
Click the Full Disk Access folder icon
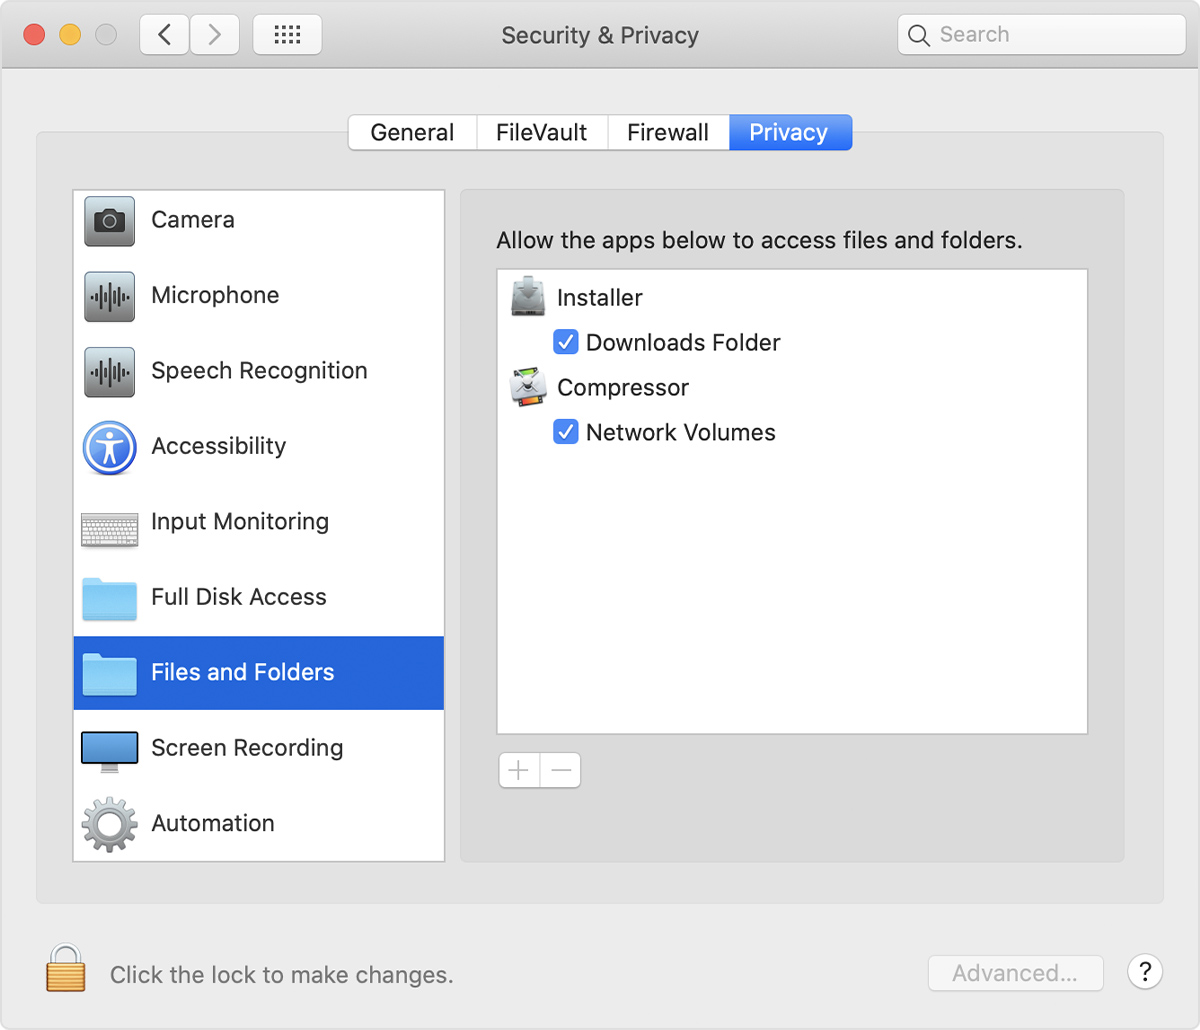click(109, 598)
